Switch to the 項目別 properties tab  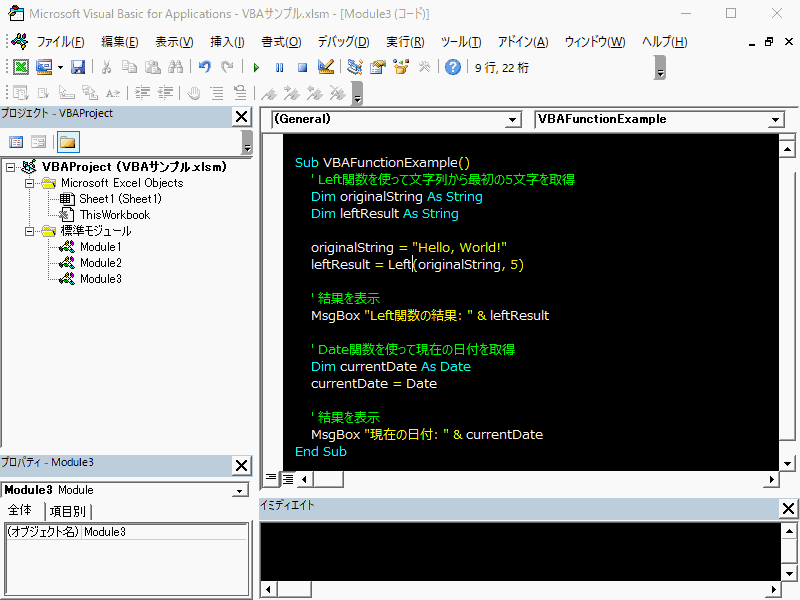(x=67, y=511)
